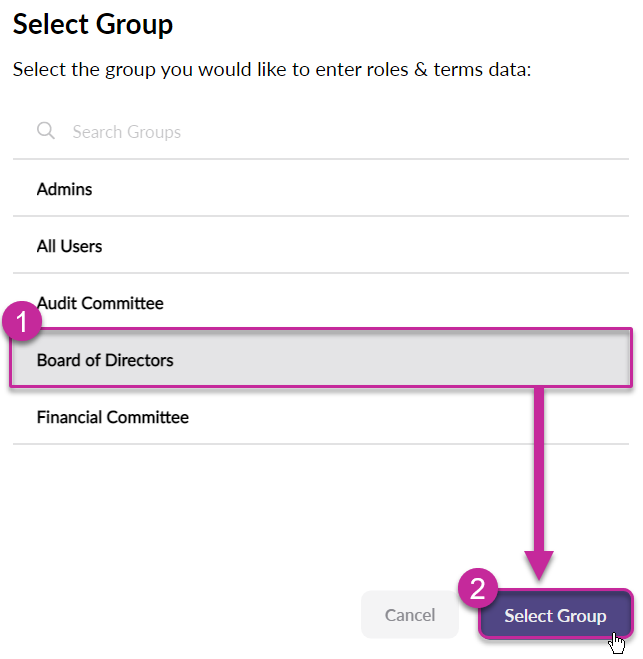Click the All Users text label
Image resolution: width=643 pixels, height=659 pixels.
click(69, 246)
